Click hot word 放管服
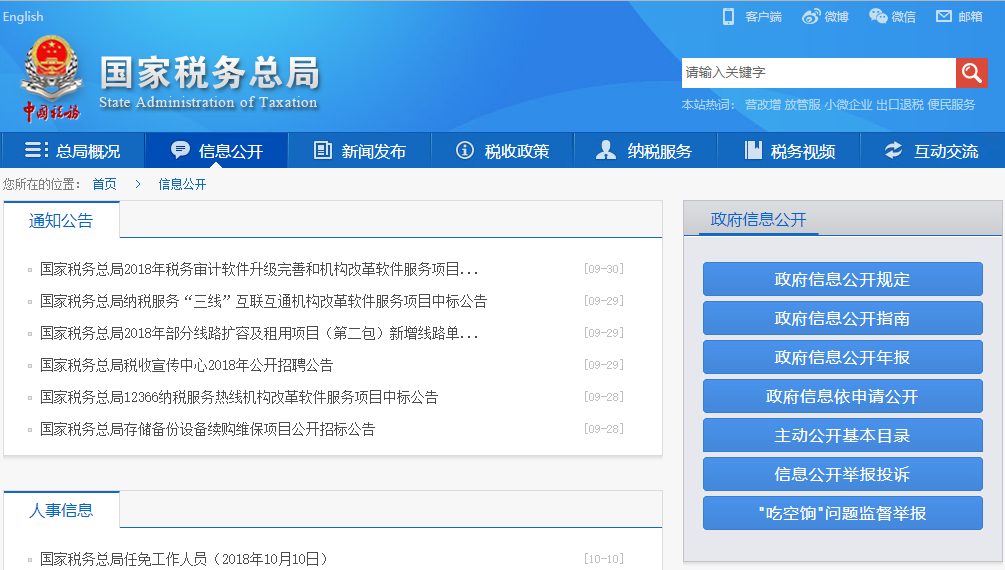The image size is (1005, 570). click(802, 105)
